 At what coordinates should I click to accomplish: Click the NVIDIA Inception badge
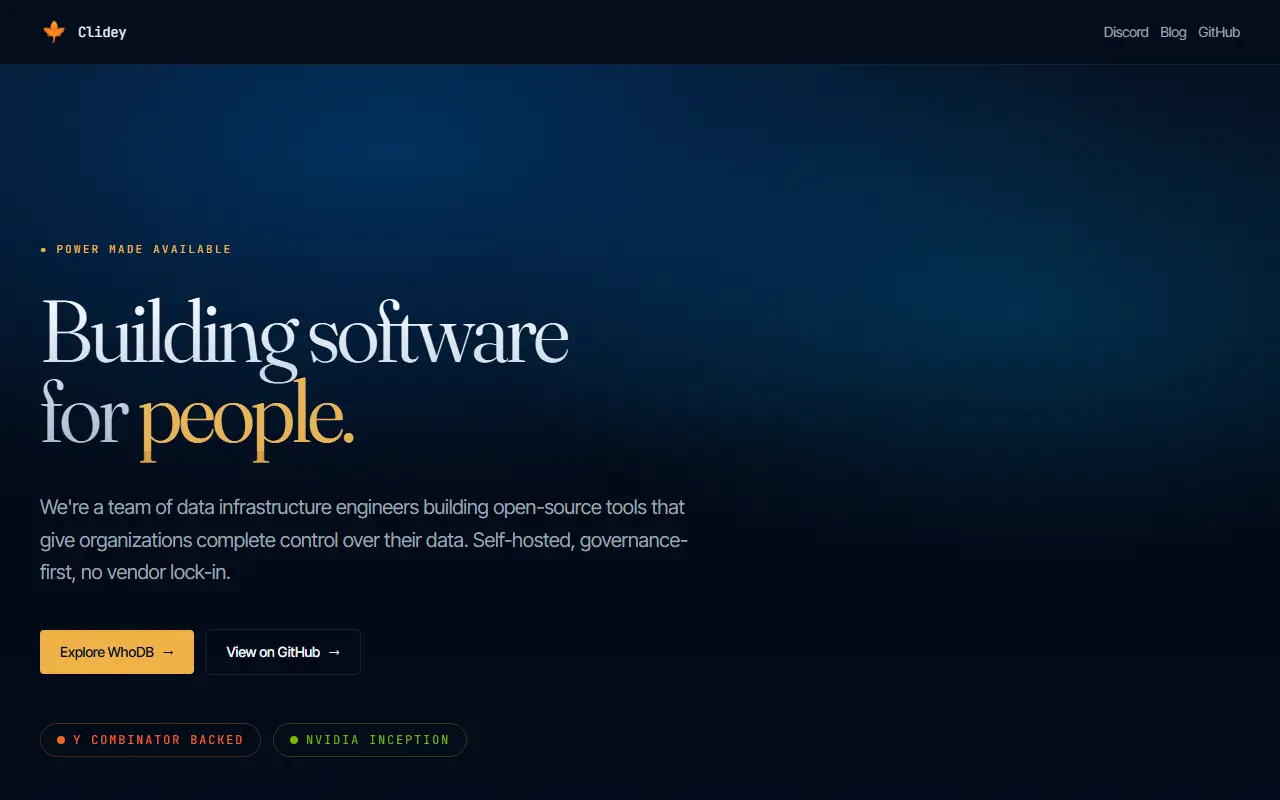[370, 740]
